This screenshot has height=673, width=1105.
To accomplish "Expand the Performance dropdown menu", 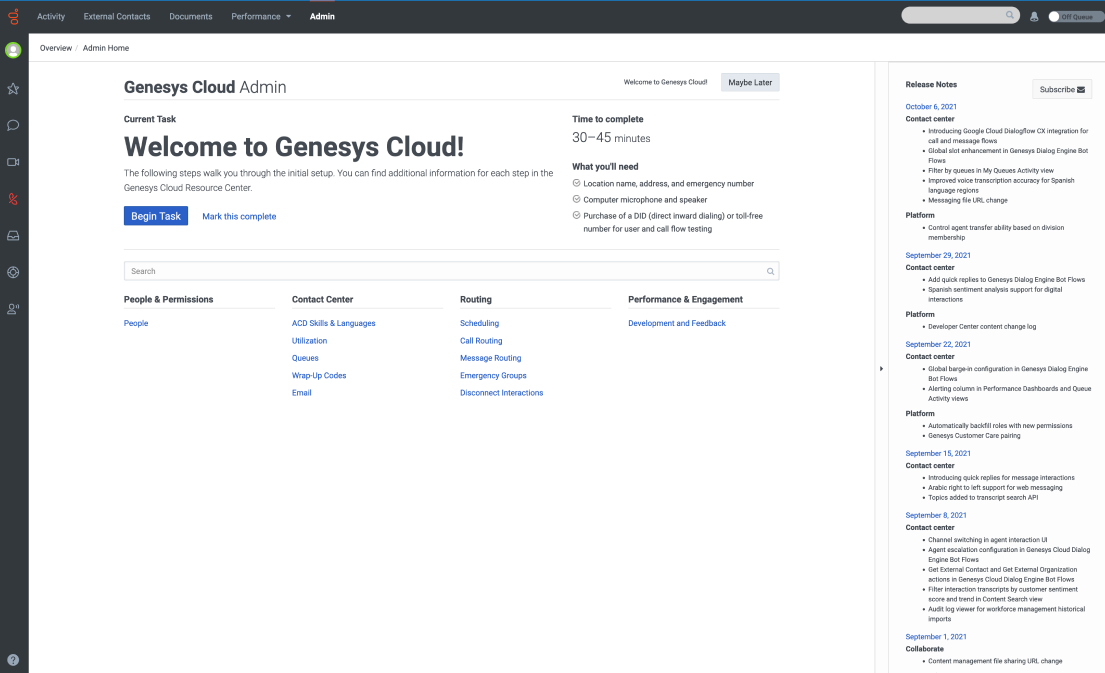I will pos(261,17).
